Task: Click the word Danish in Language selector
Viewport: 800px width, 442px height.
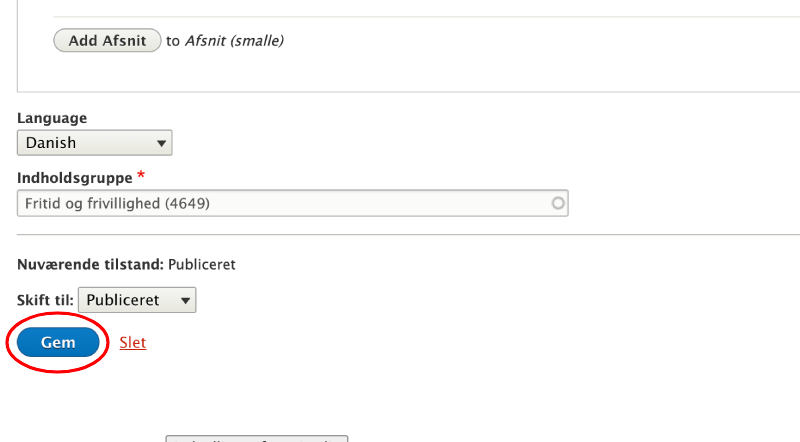Action: 51,143
